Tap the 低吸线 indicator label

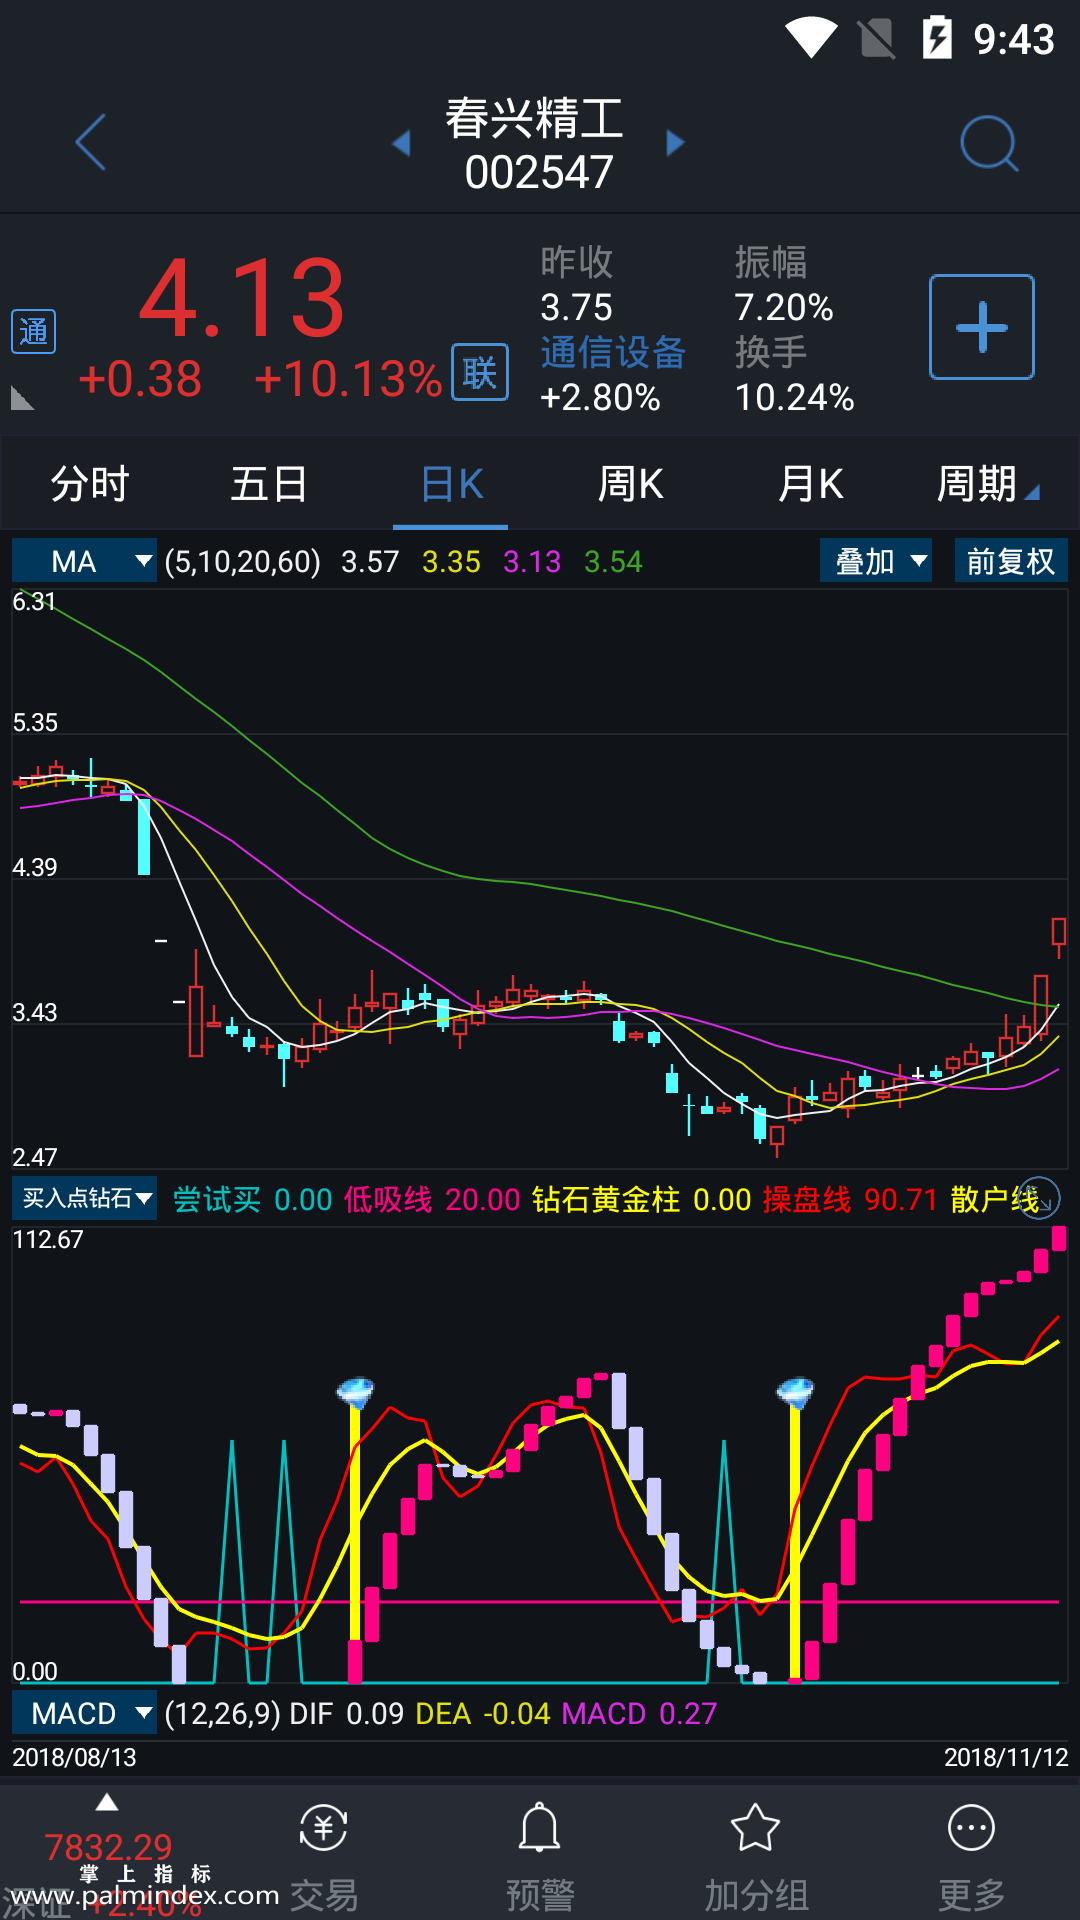(388, 1199)
